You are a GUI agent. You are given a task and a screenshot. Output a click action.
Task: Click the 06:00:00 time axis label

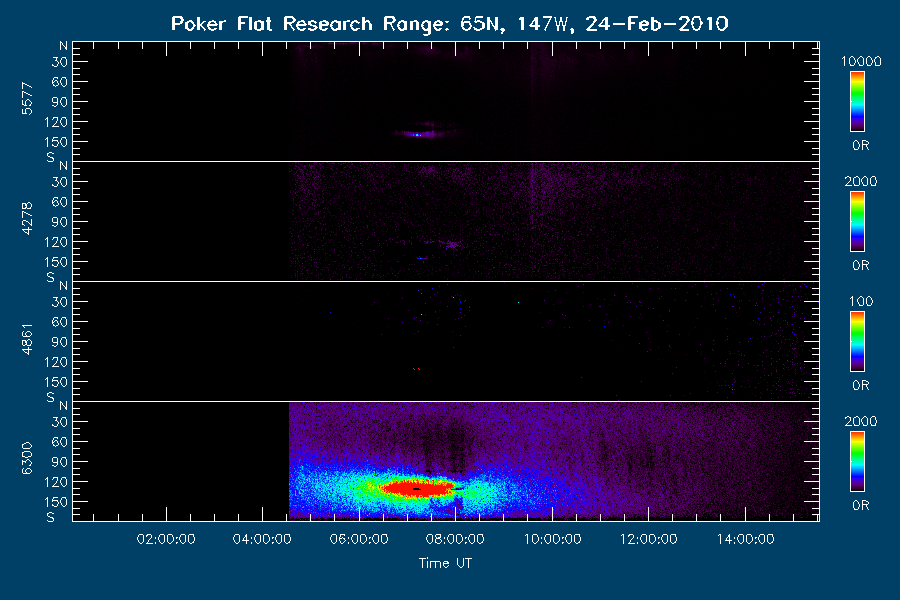point(359,539)
